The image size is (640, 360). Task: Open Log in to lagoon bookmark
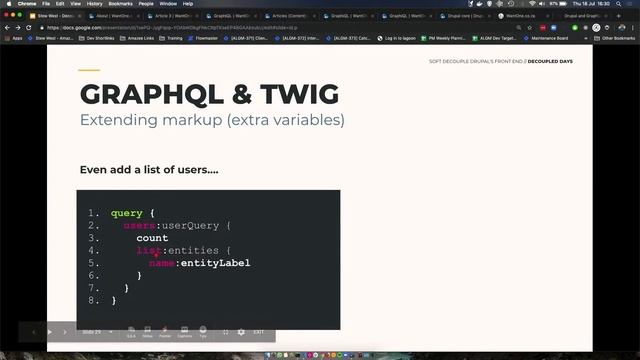[396, 38]
